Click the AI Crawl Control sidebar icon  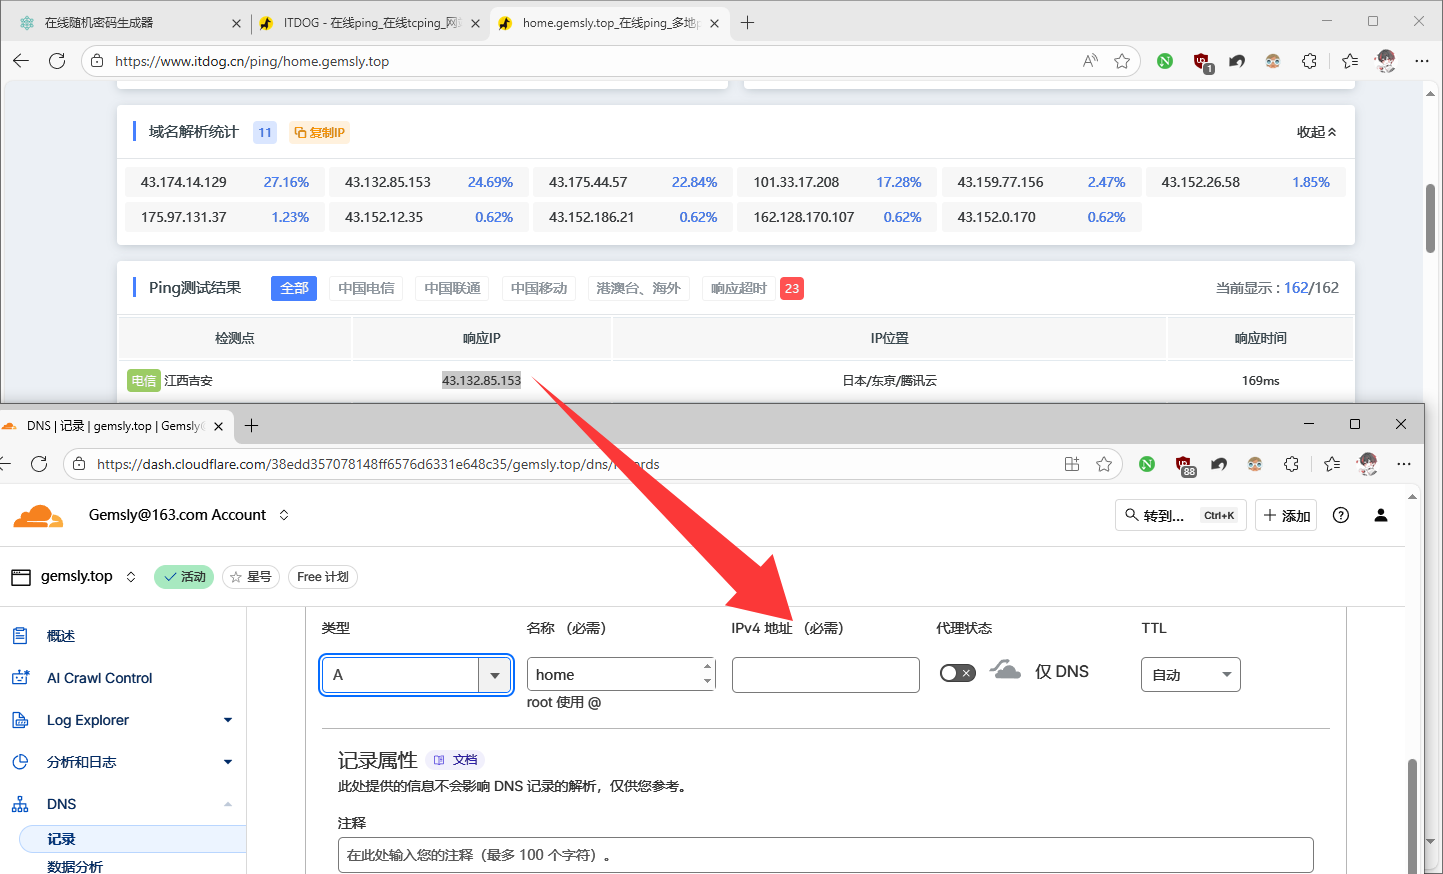tap(20, 678)
